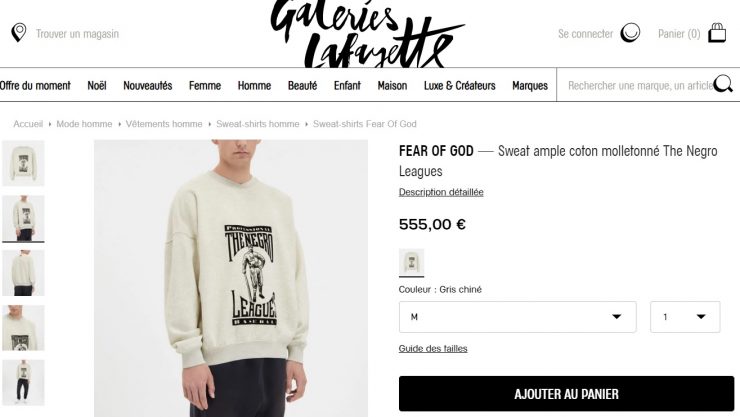Click the store locator pin icon
This screenshot has height=417, width=740.
click(18, 33)
